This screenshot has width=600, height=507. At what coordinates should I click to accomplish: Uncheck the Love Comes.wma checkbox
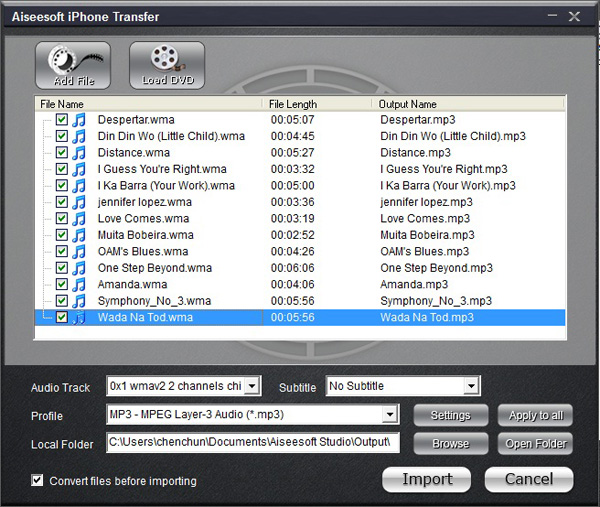coord(62,218)
